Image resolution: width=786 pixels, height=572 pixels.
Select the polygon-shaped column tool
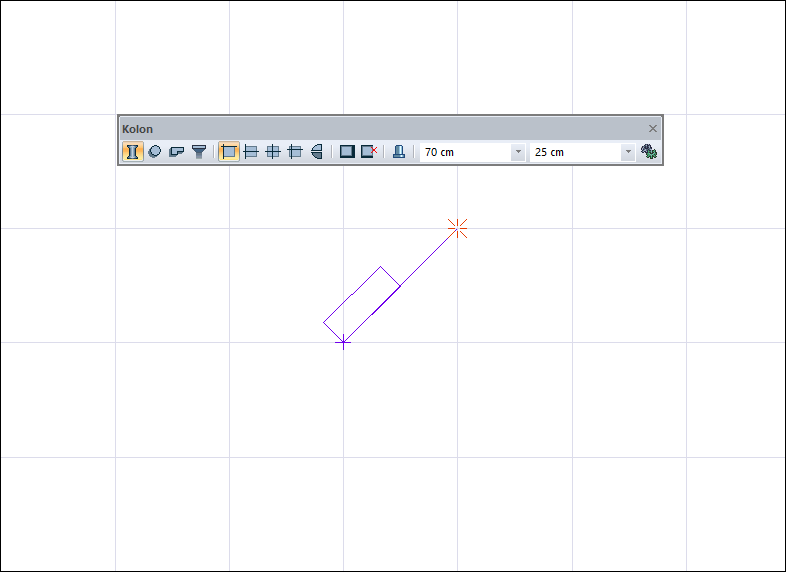click(177, 151)
